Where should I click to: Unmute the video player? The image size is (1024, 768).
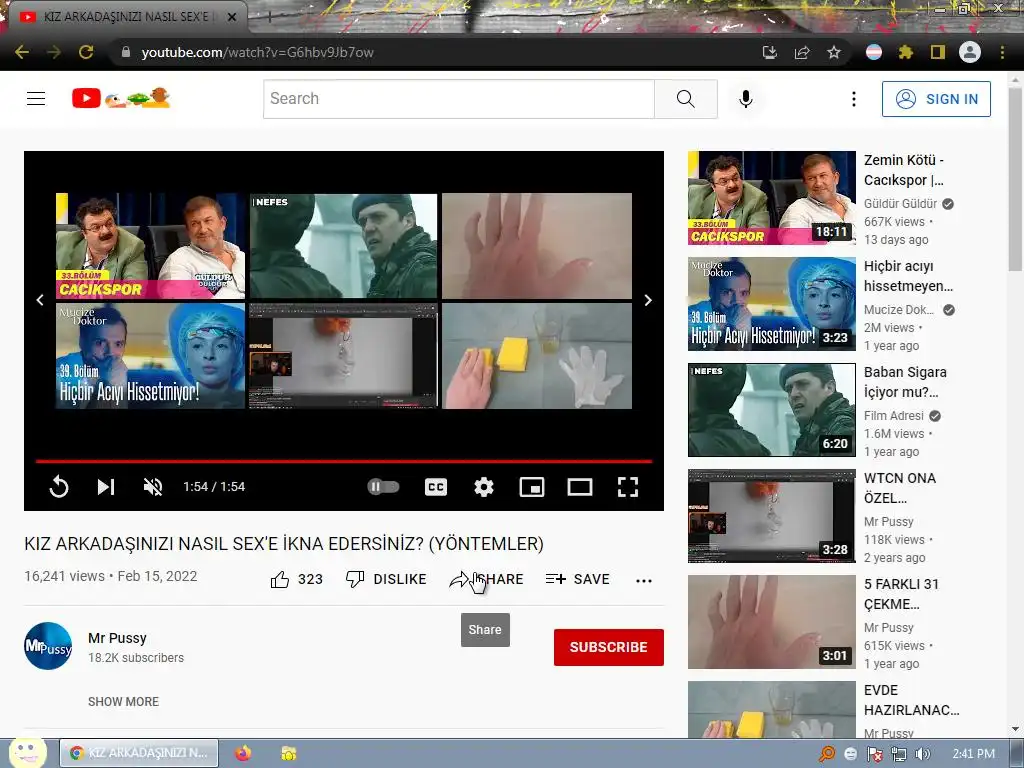153,487
